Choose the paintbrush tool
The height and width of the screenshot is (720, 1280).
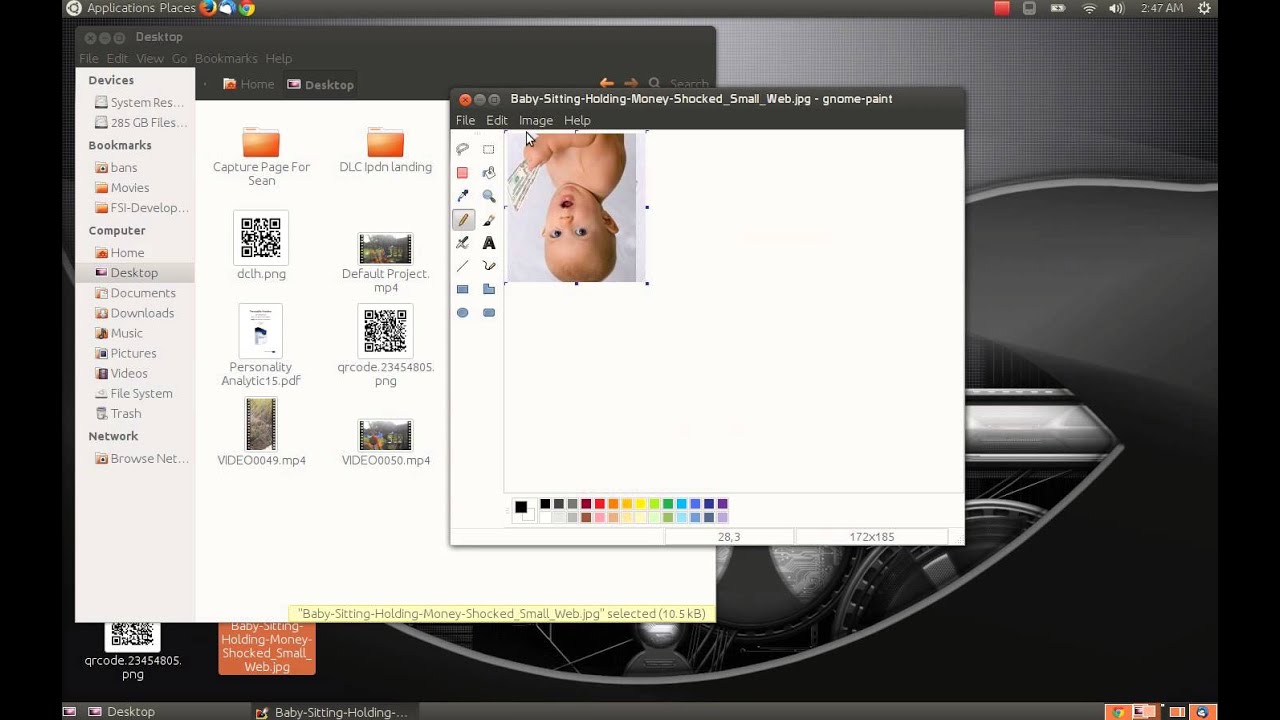488,220
